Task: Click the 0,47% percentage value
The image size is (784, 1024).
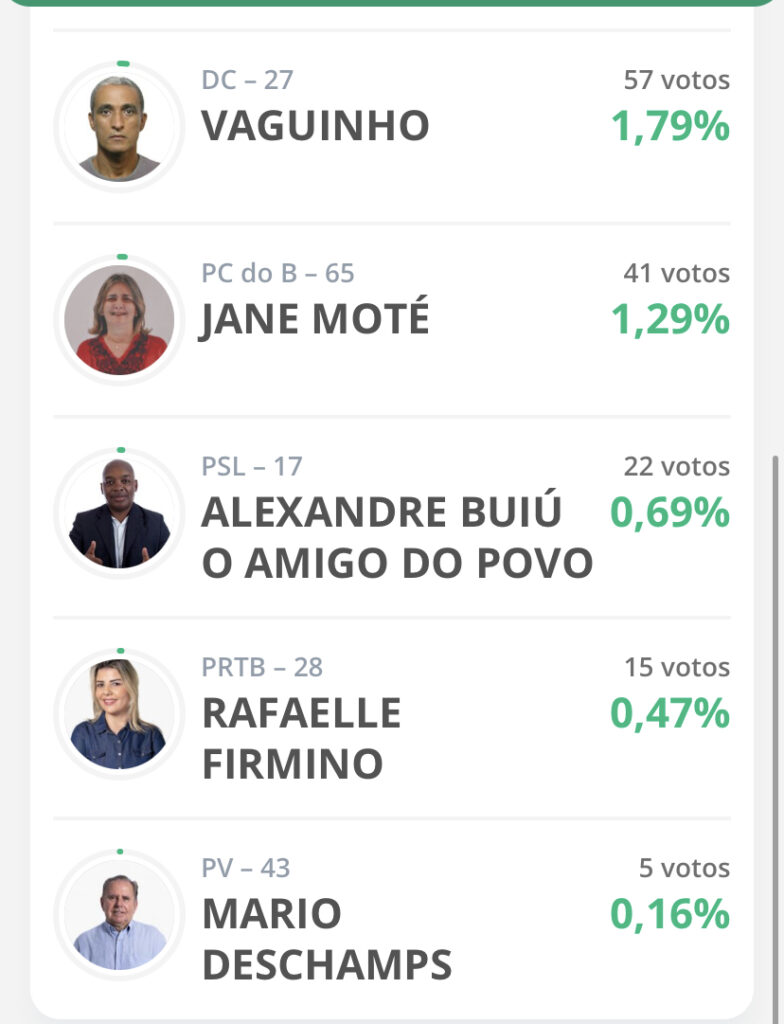Action: point(670,713)
